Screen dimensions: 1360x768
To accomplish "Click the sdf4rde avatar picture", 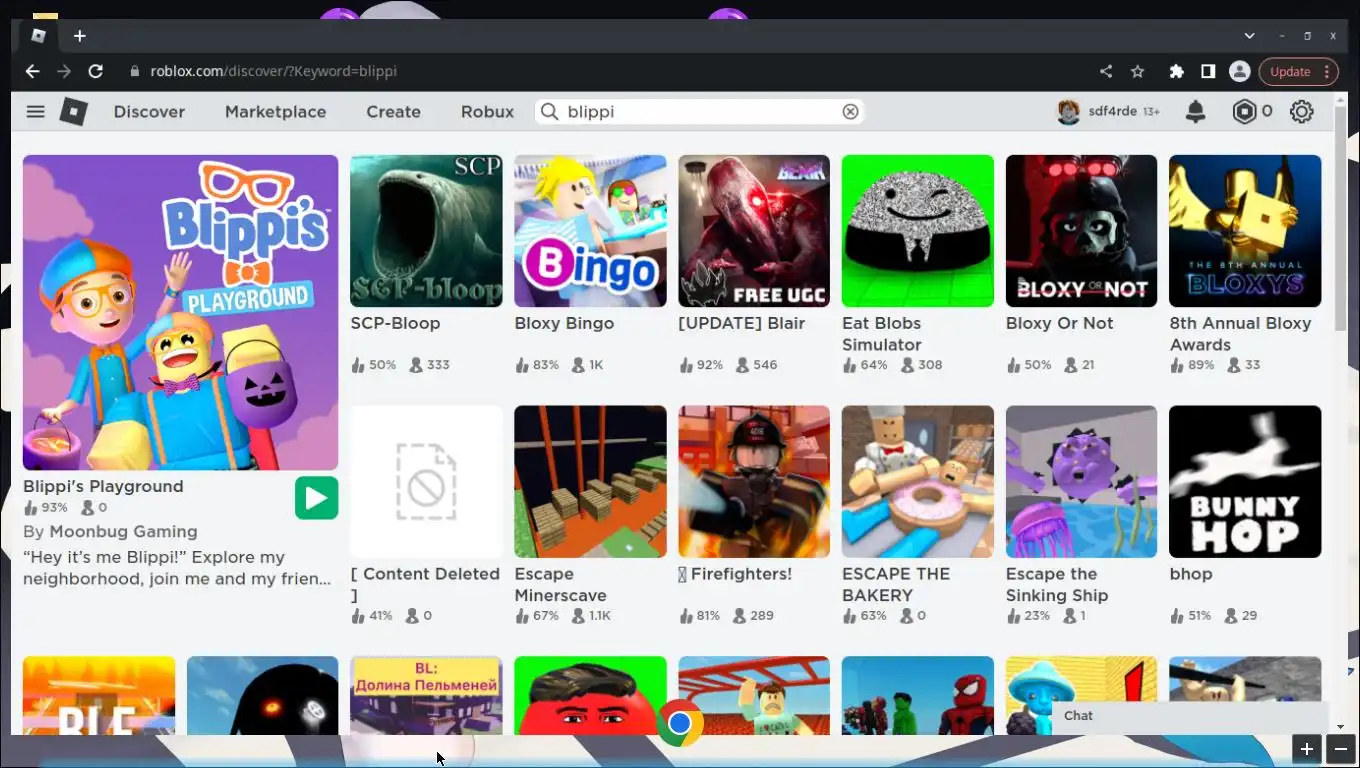I will pos(1069,112).
